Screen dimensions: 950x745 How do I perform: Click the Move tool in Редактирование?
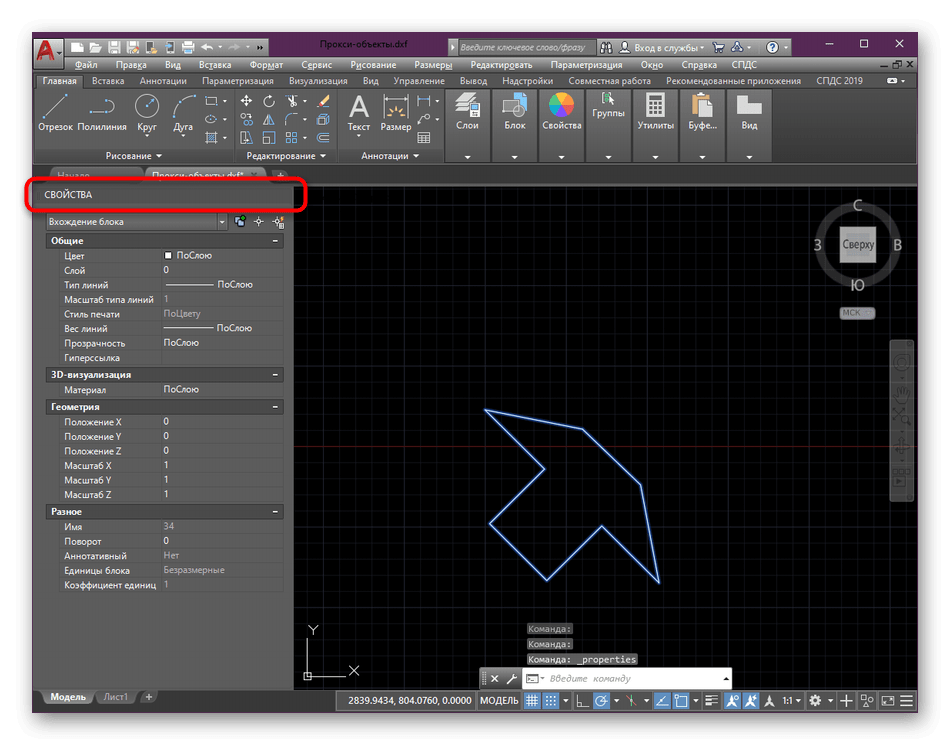(246, 101)
